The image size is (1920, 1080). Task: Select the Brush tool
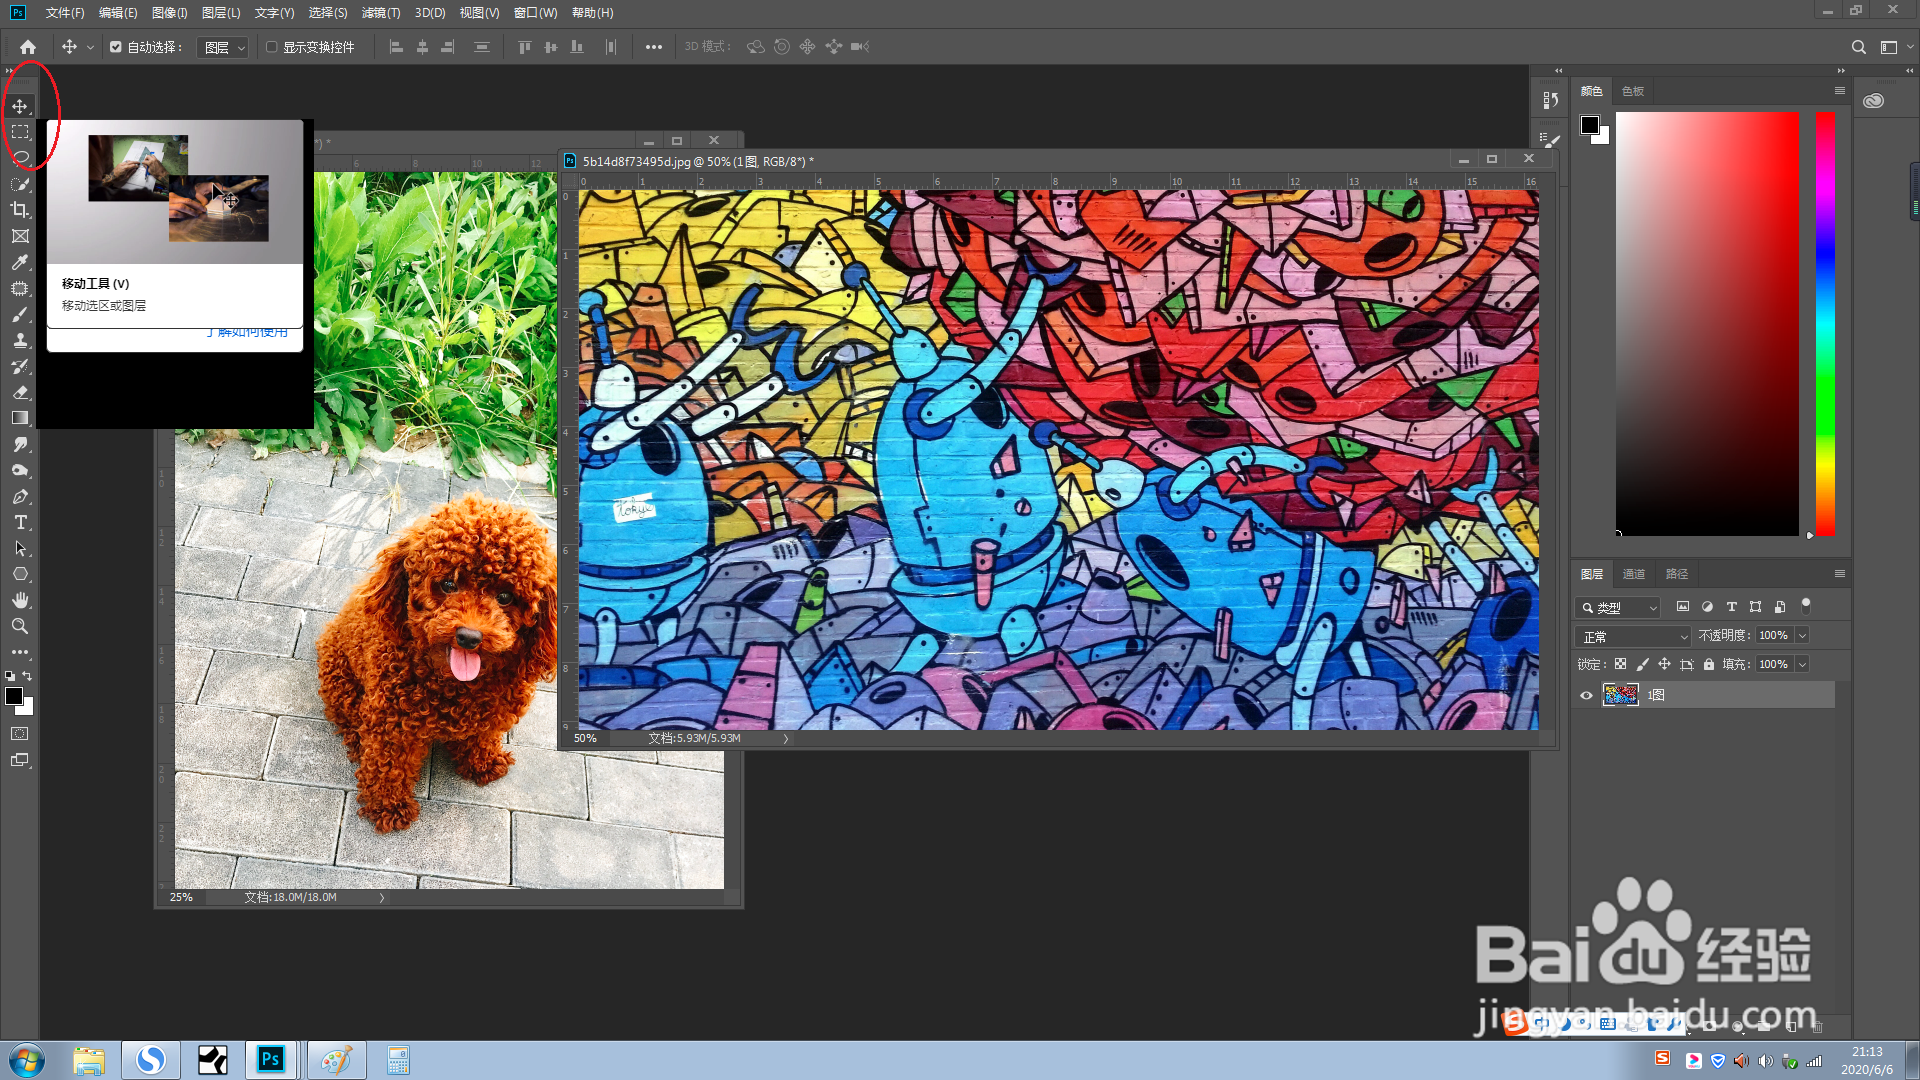[x=20, y=314]
